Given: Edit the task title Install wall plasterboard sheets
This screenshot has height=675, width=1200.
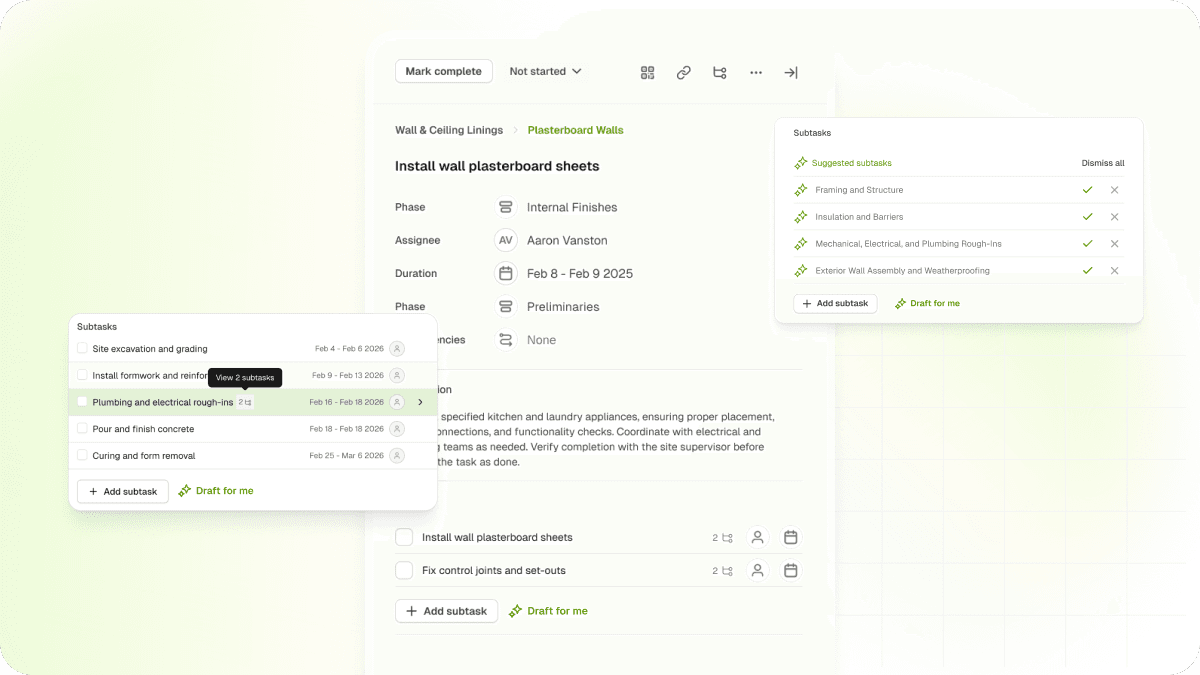Looking at the screenshot, I should click(x=497, y=166).
